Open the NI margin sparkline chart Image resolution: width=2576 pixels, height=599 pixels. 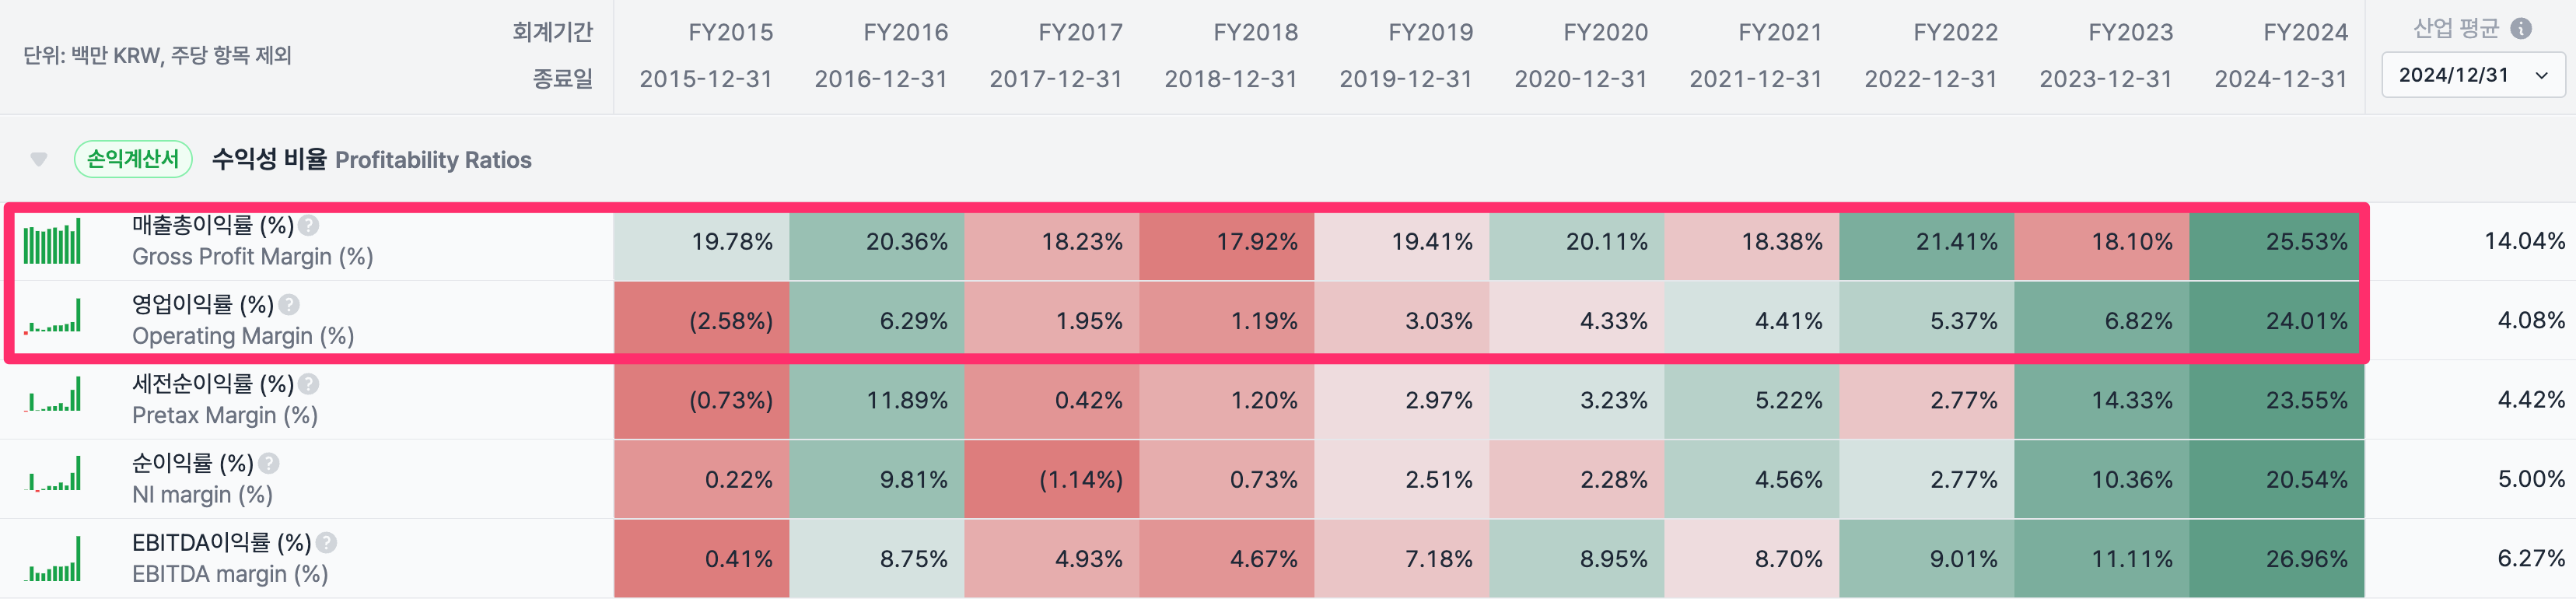pos(52,474)
